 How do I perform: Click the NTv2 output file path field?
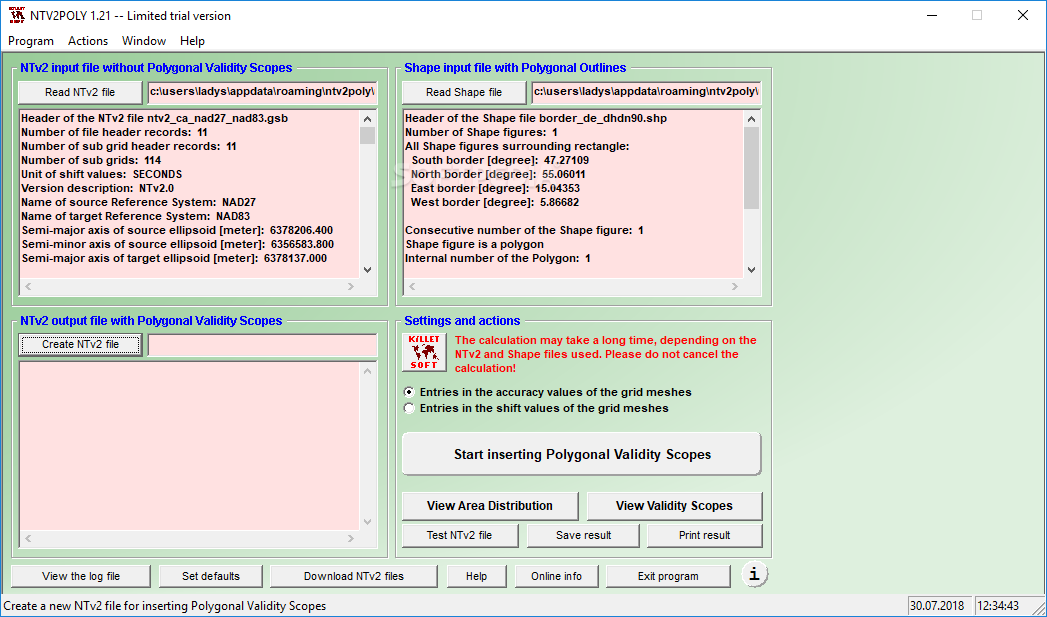[262, 345]
